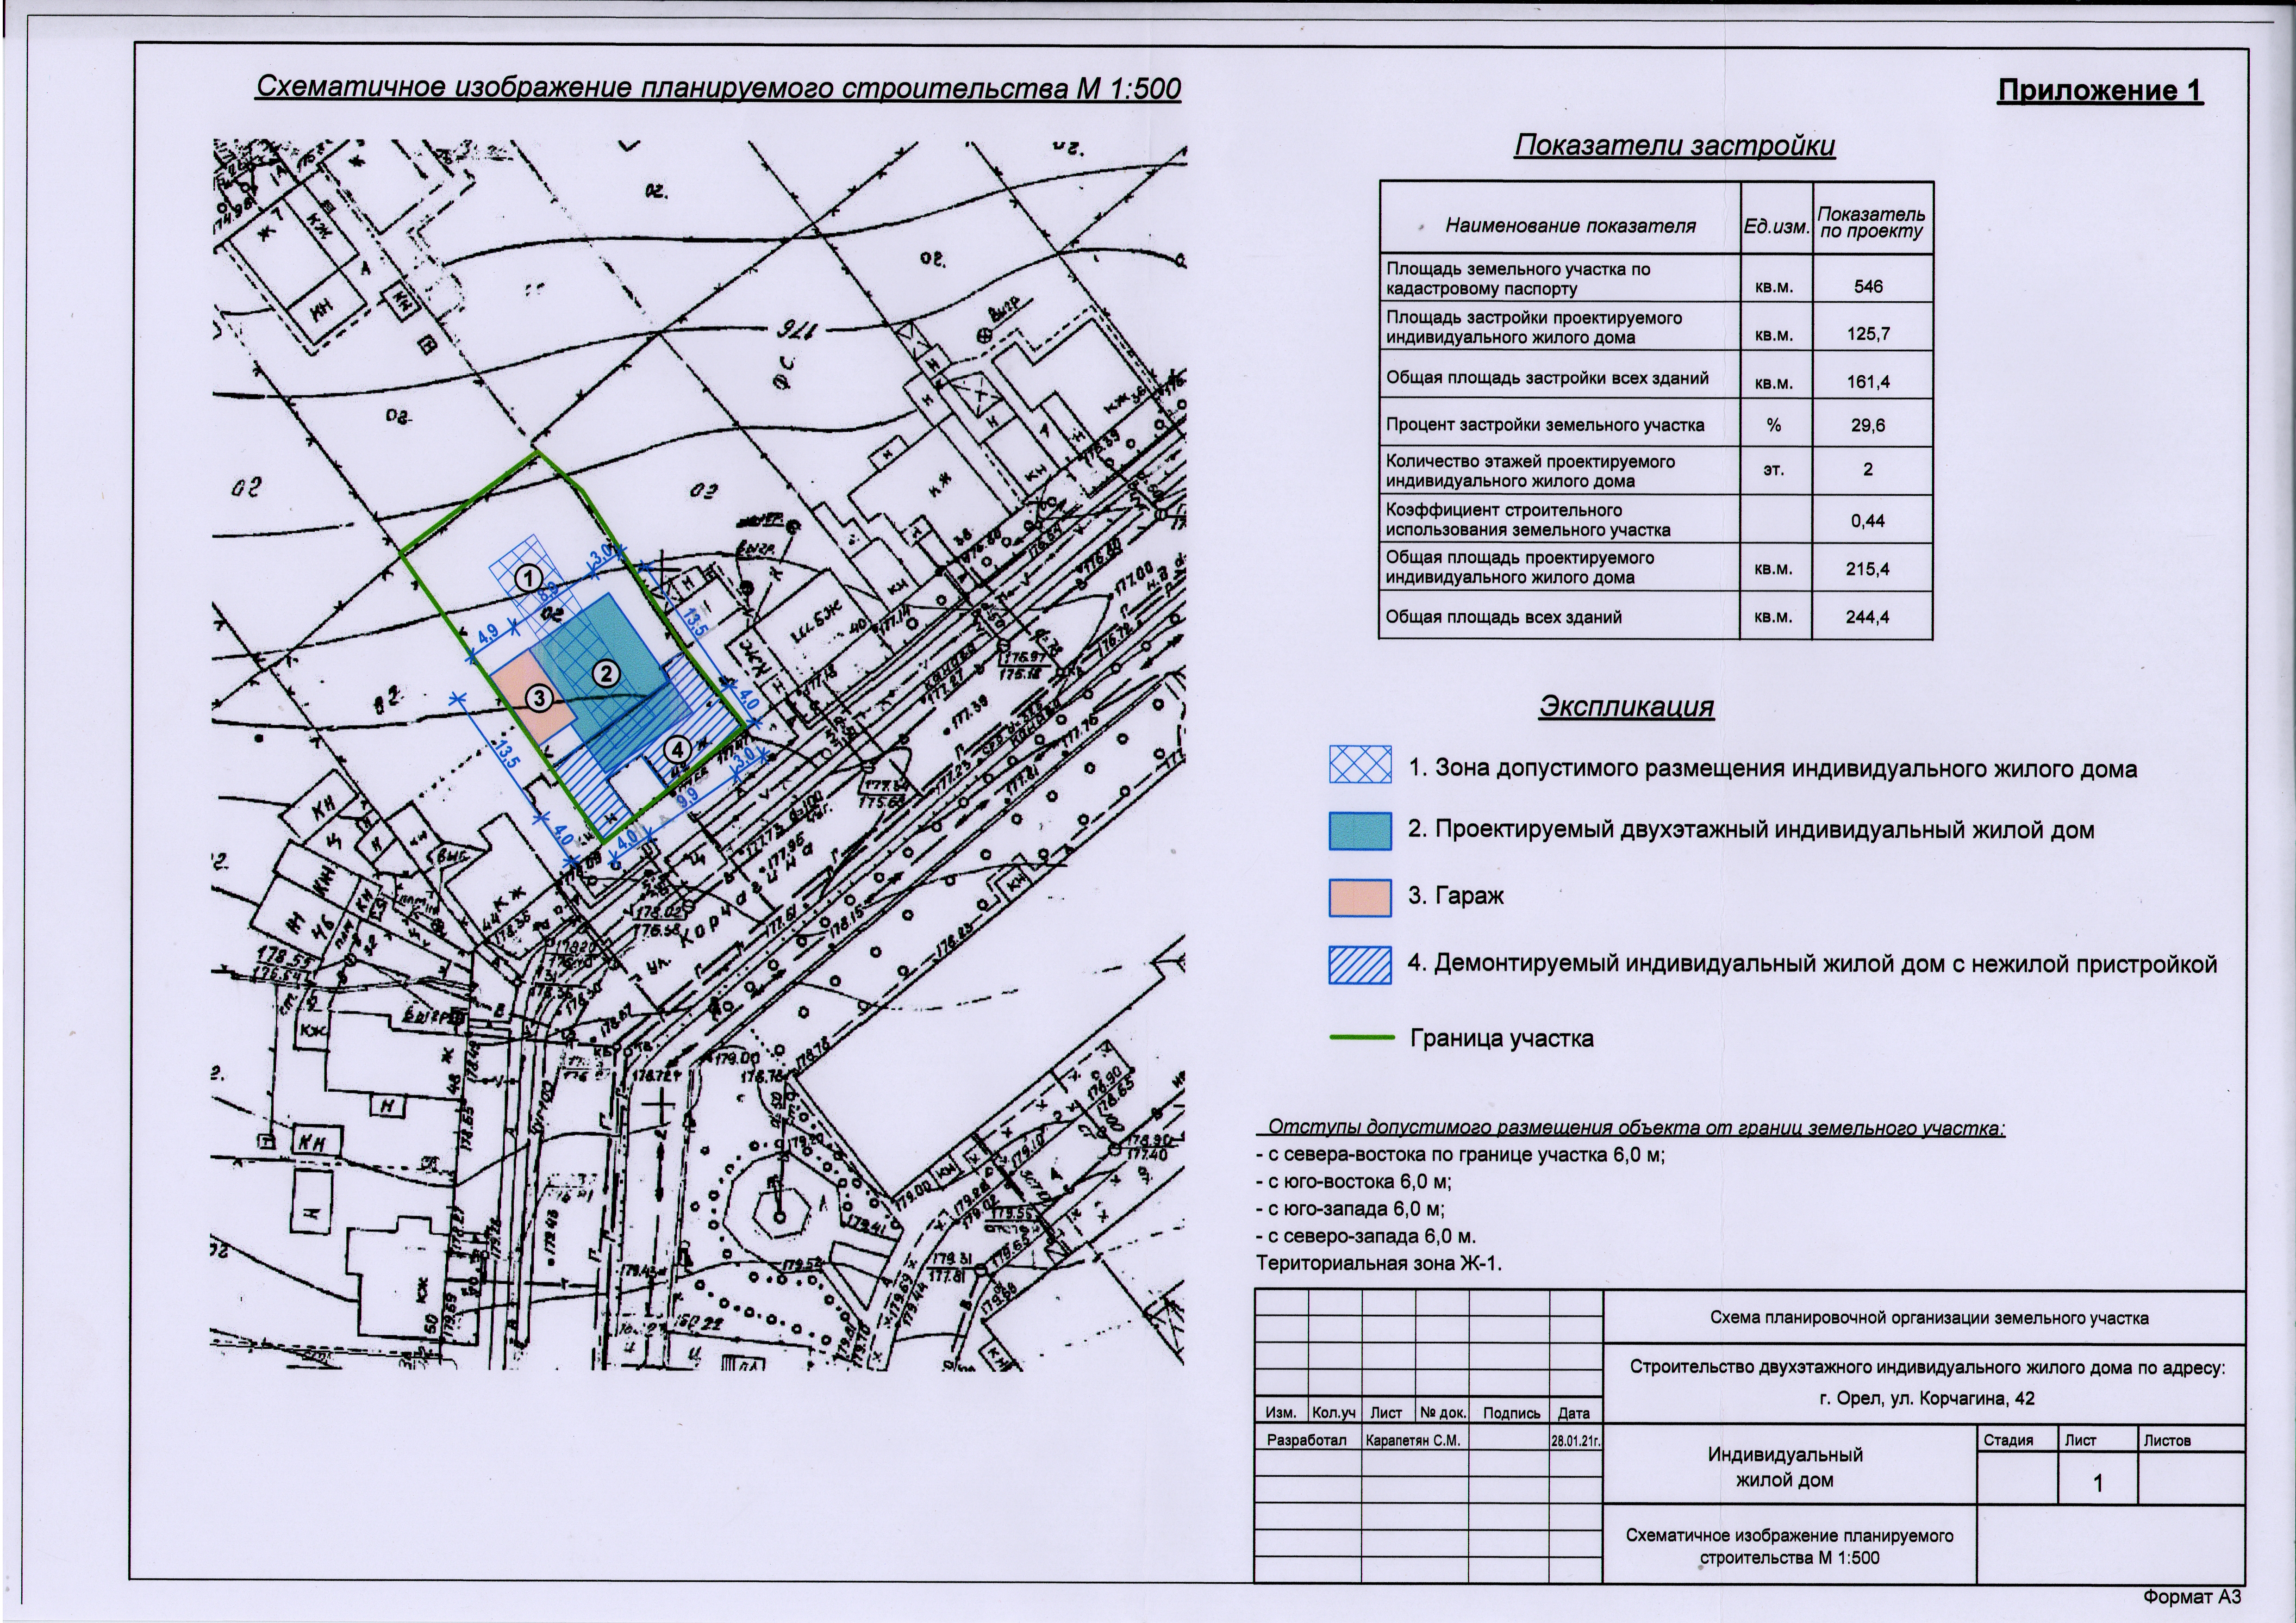The image size is (2296, 1623).
Task: Click the value 0,44 in the table
Action: (1868, 521)
